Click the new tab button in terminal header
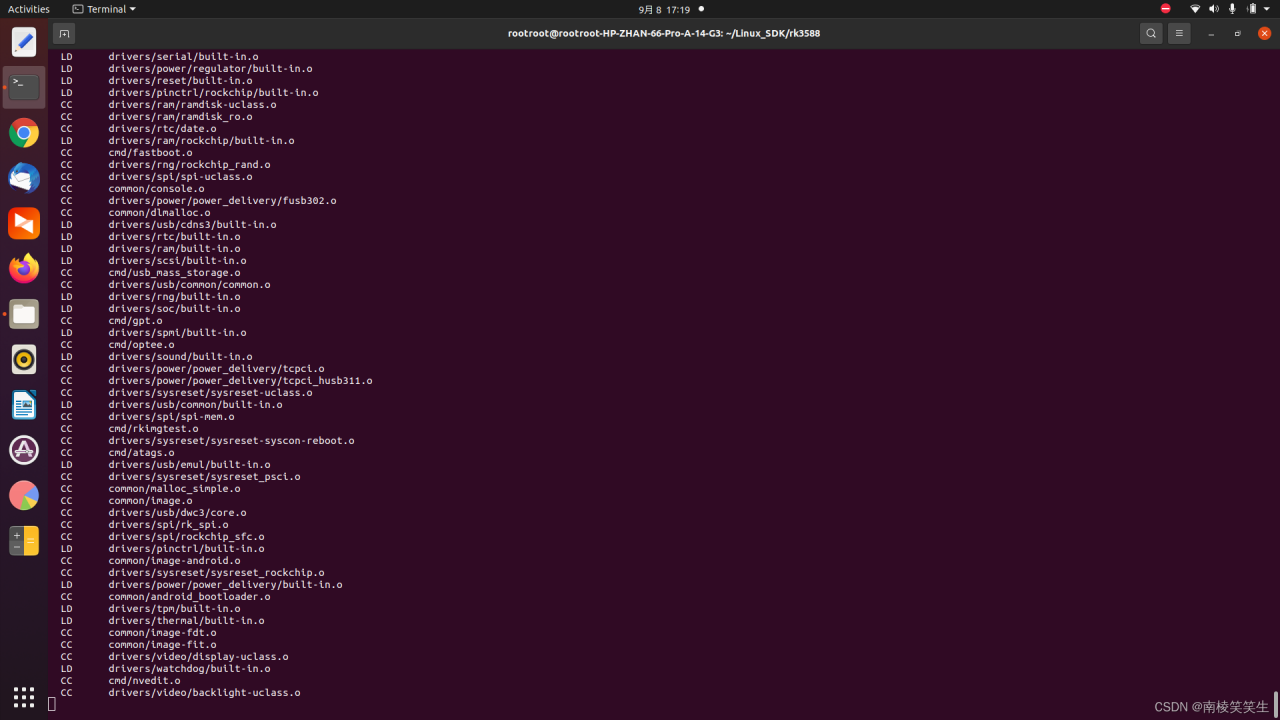The height and width of the screenshot is (720, 1280). pos(64,33)
